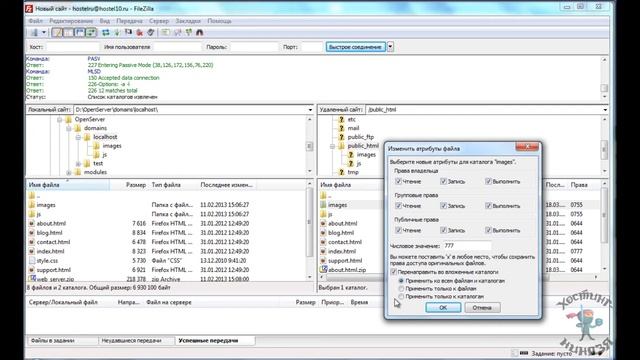Toggle transfer queue display icon
The width and height of the screenshot is (640, 360).
click(91, 33)
